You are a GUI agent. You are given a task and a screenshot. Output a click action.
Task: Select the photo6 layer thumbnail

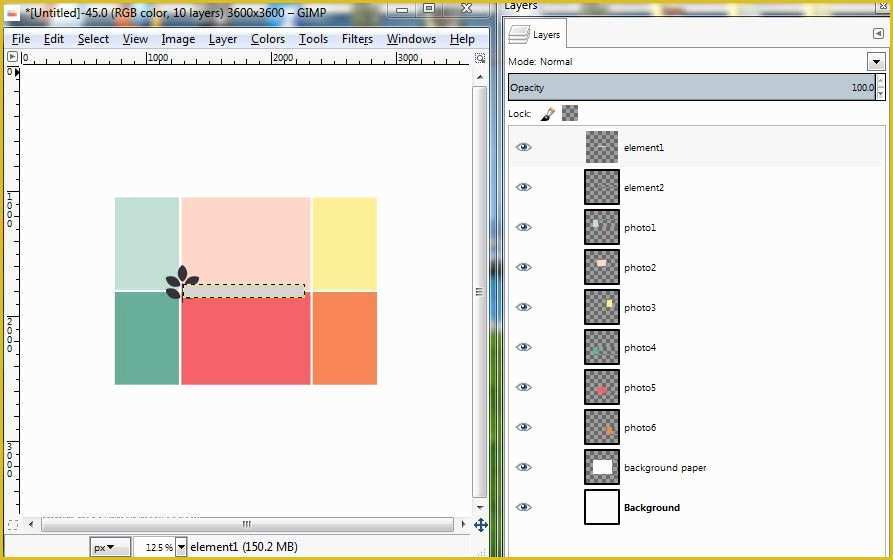[x=602, y=427]
